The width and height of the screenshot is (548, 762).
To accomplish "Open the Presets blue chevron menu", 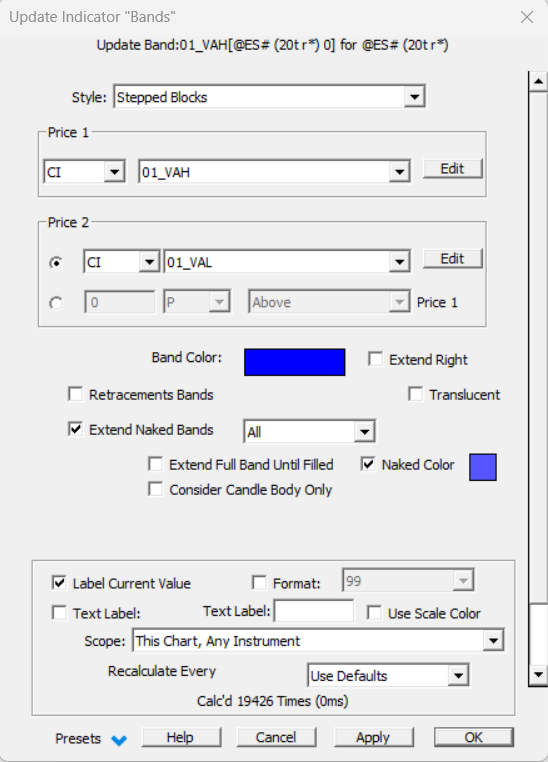I will point(119,740).
